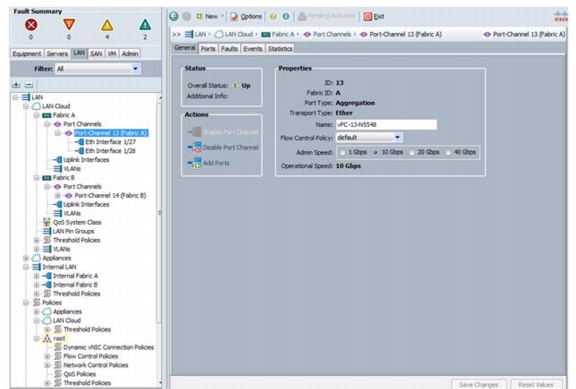Collapse all tree nodes with minus icon

29,85
